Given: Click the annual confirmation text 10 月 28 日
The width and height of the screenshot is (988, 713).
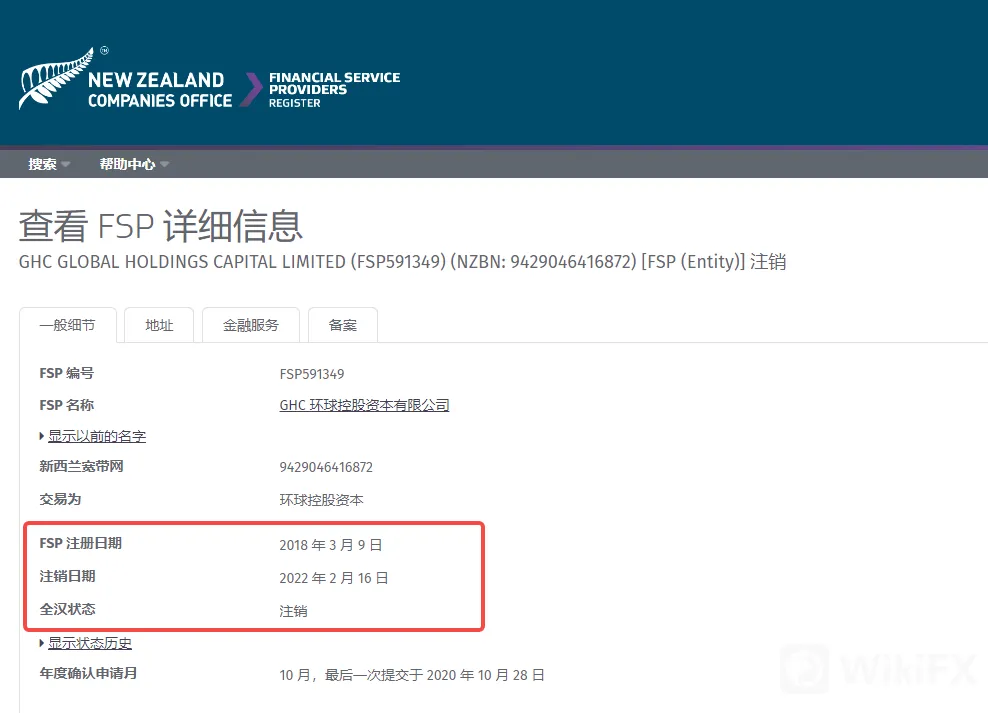Looking at the screenshot, I should pos(511,675).
